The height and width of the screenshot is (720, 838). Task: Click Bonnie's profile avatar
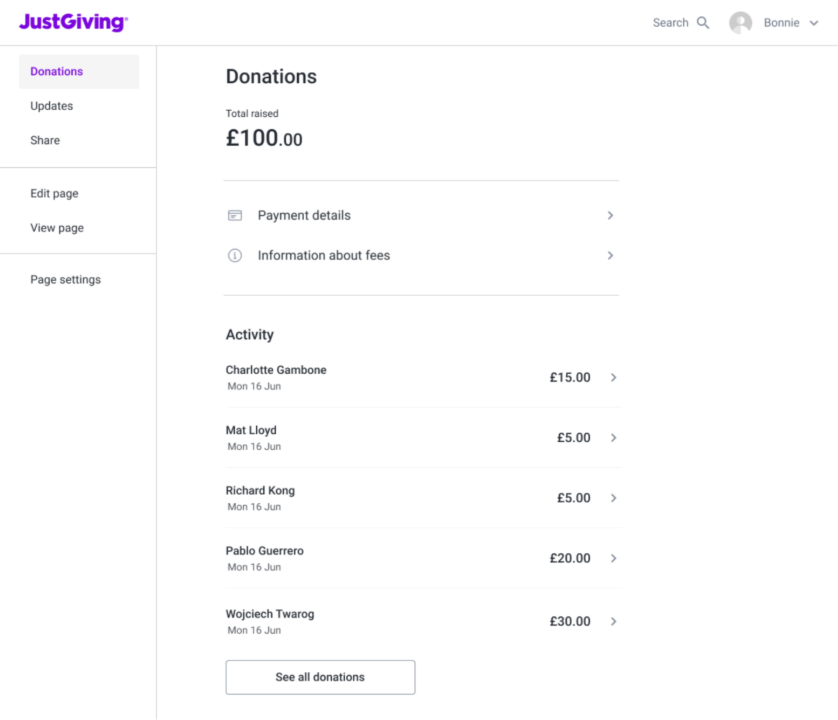[x=740, y=23]
